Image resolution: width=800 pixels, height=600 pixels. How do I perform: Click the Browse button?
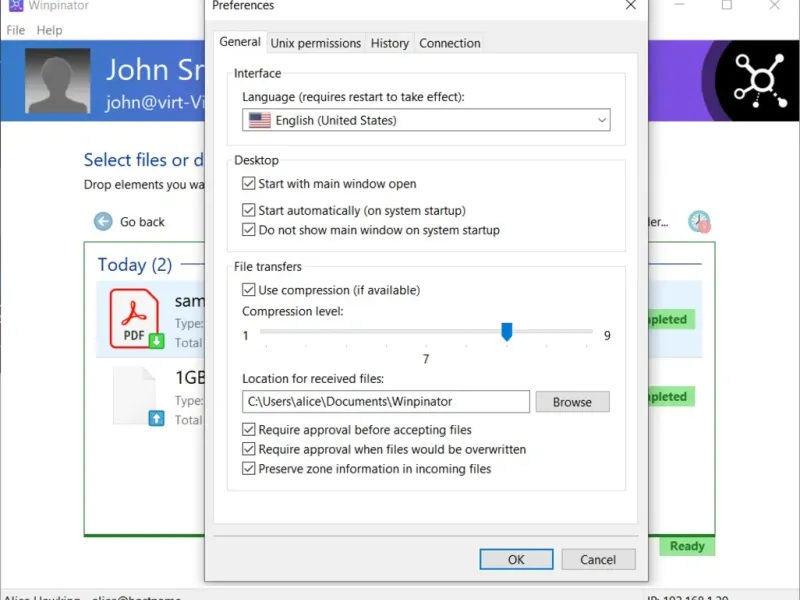coord(572,402)
